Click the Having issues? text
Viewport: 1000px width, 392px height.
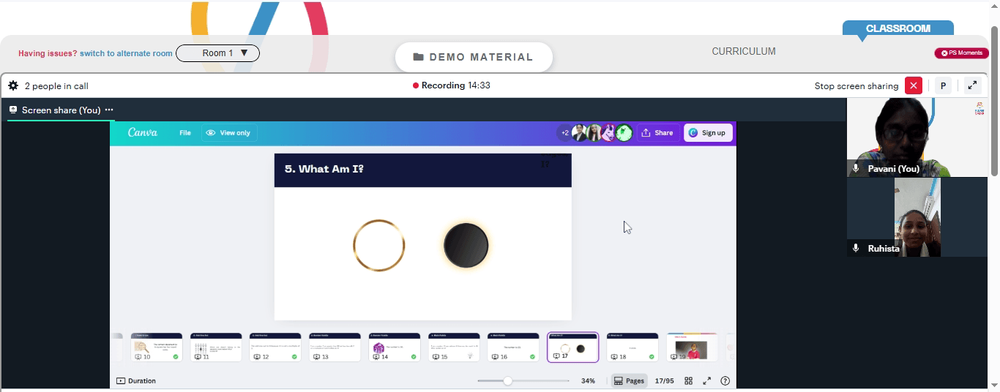point(48,54)
